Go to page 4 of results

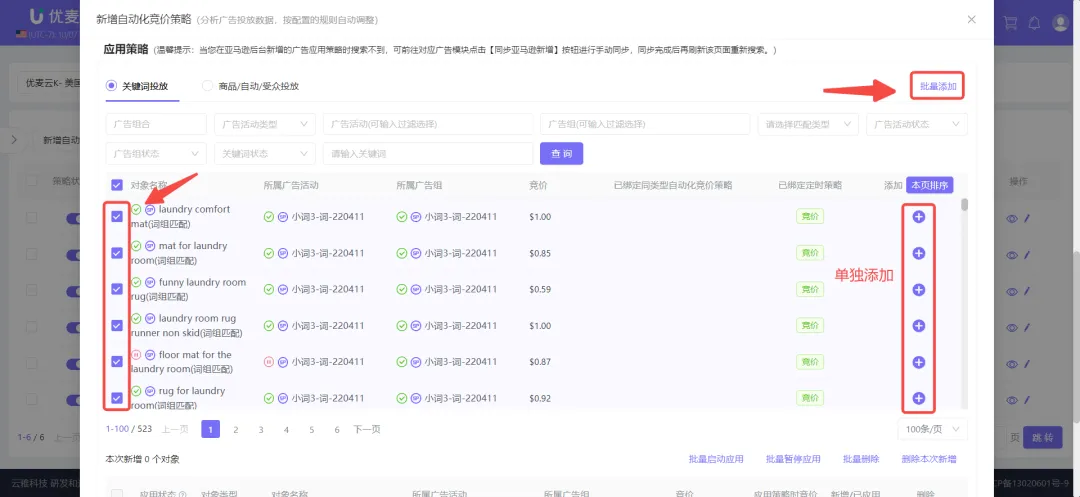coord(287,429)
